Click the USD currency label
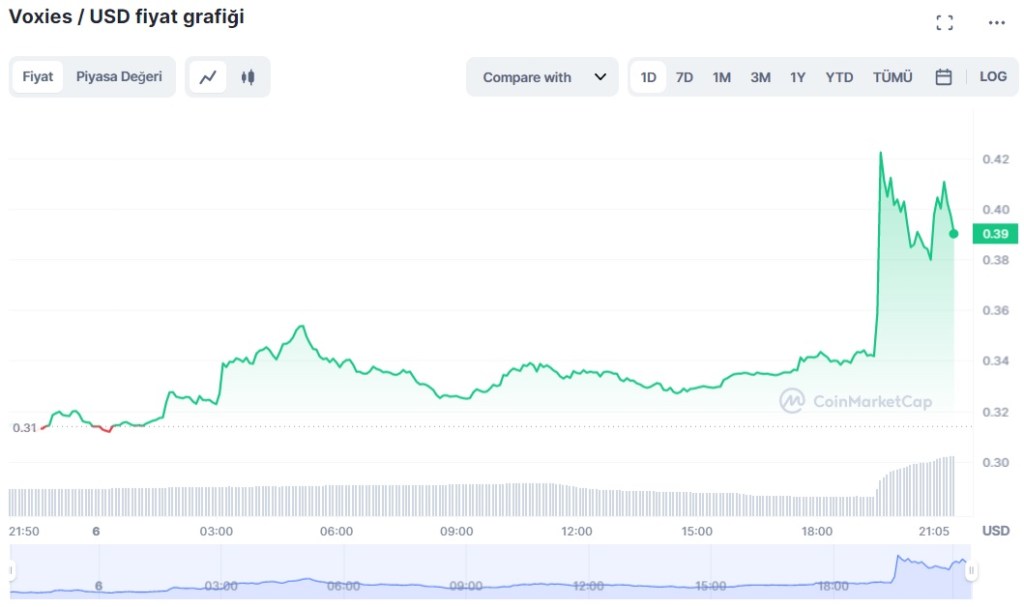The image size is (1024, 607). coord(996,531)
